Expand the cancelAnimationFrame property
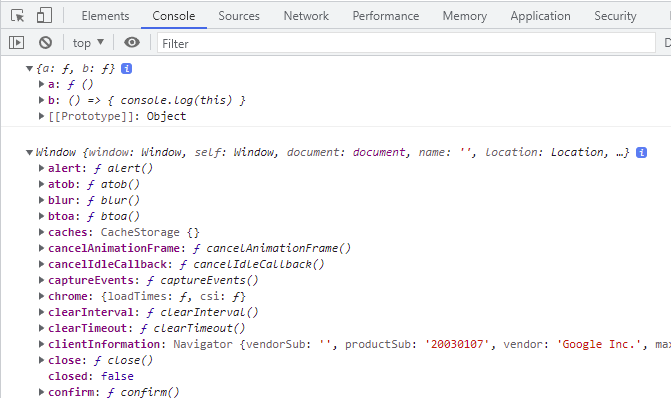The image size is (671, 398). 42,248
